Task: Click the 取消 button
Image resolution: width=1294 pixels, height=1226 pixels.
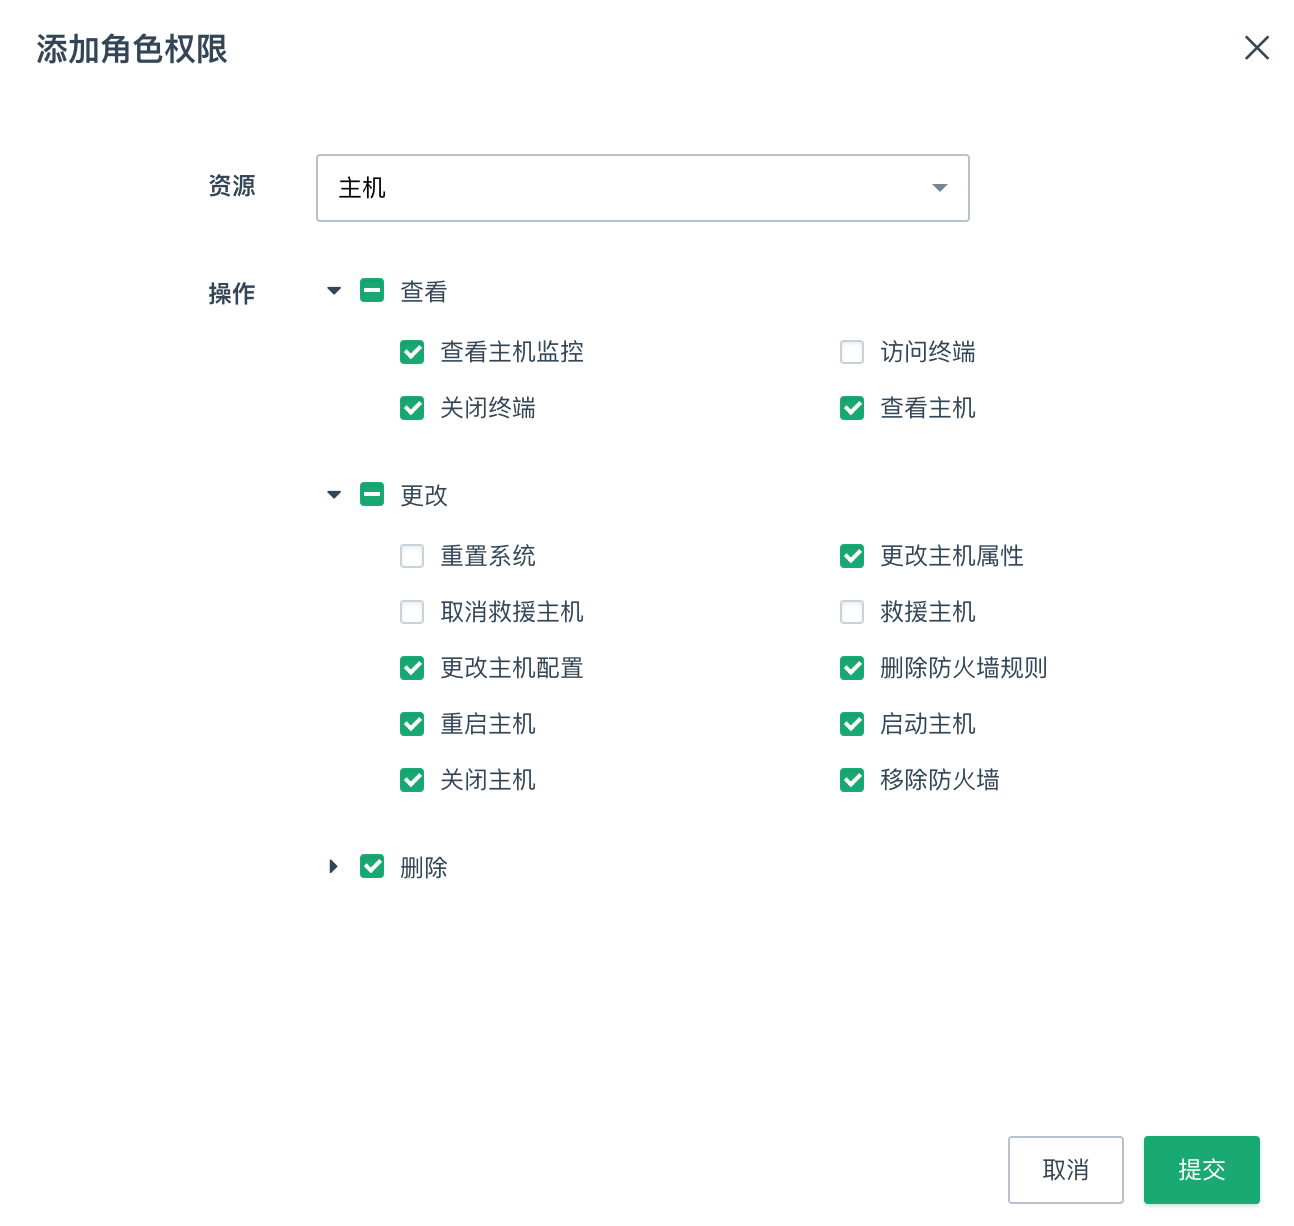Action: (1065, 1170)
